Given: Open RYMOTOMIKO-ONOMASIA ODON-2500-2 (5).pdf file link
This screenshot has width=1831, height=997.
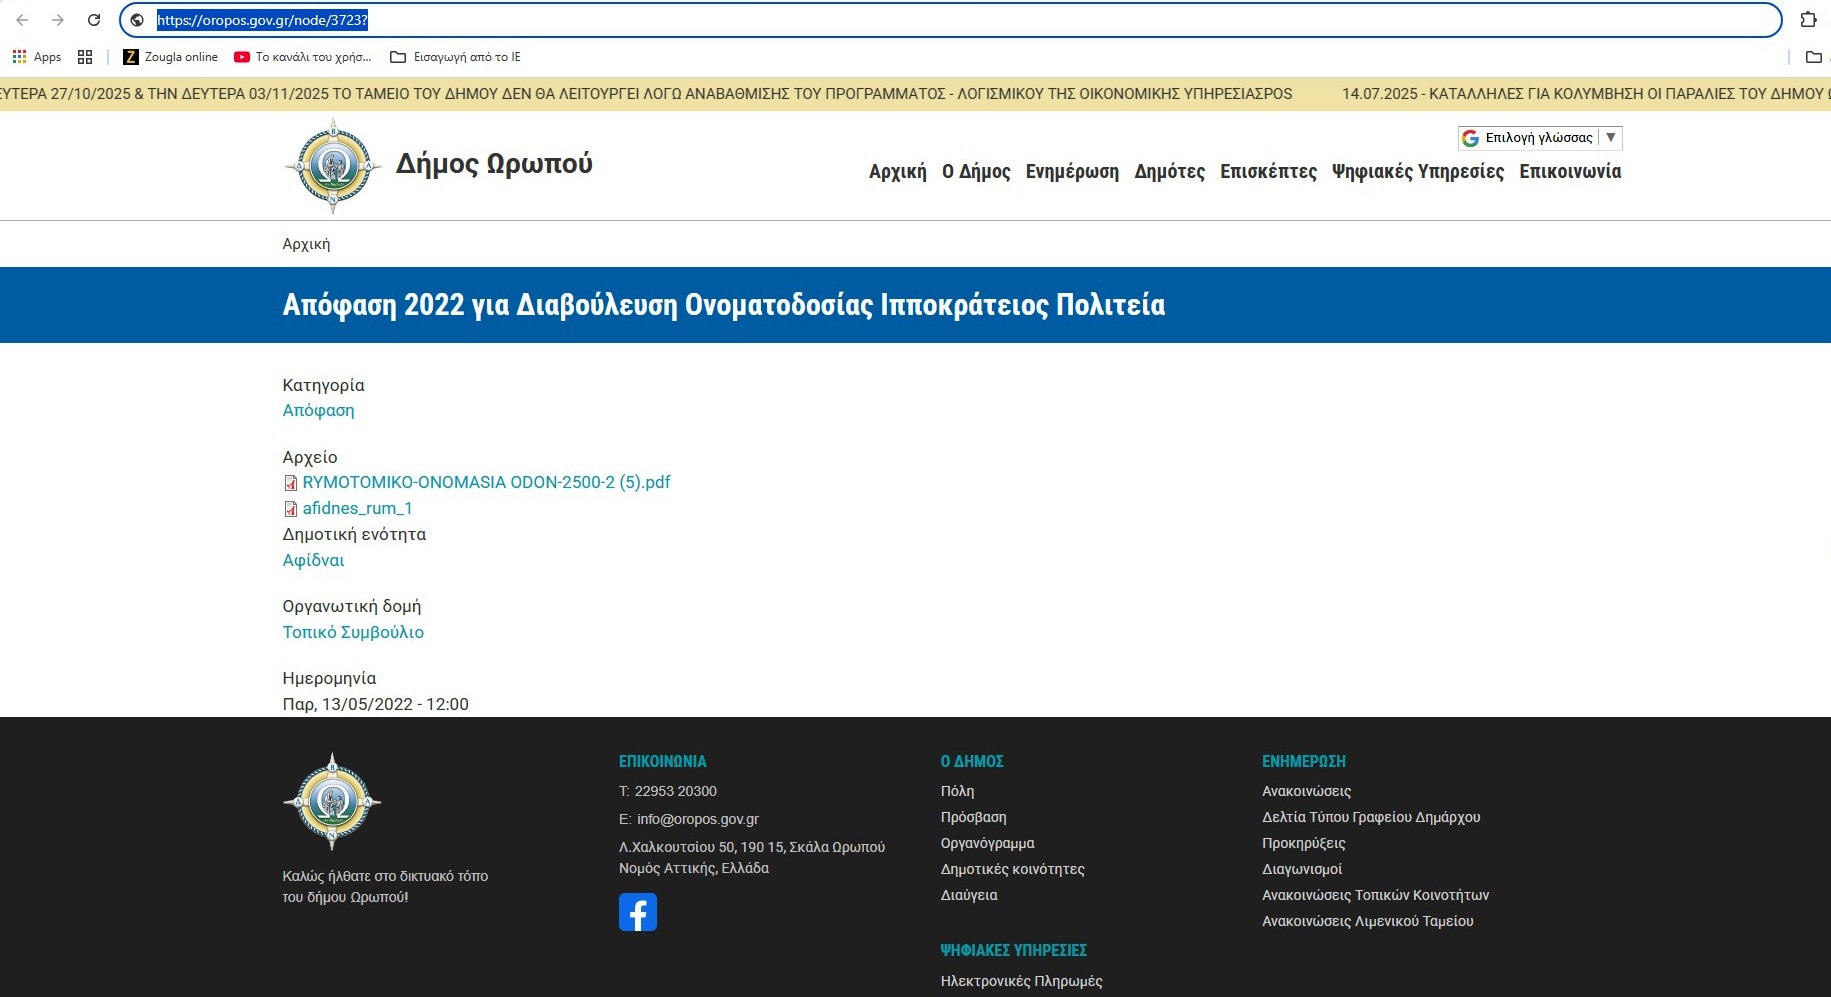Looking at the screenshot, I should click(x=486, y=482).
